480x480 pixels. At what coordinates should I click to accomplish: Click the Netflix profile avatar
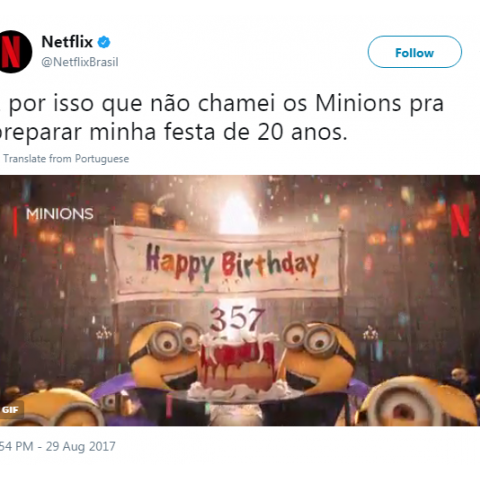tap(13, 52)
